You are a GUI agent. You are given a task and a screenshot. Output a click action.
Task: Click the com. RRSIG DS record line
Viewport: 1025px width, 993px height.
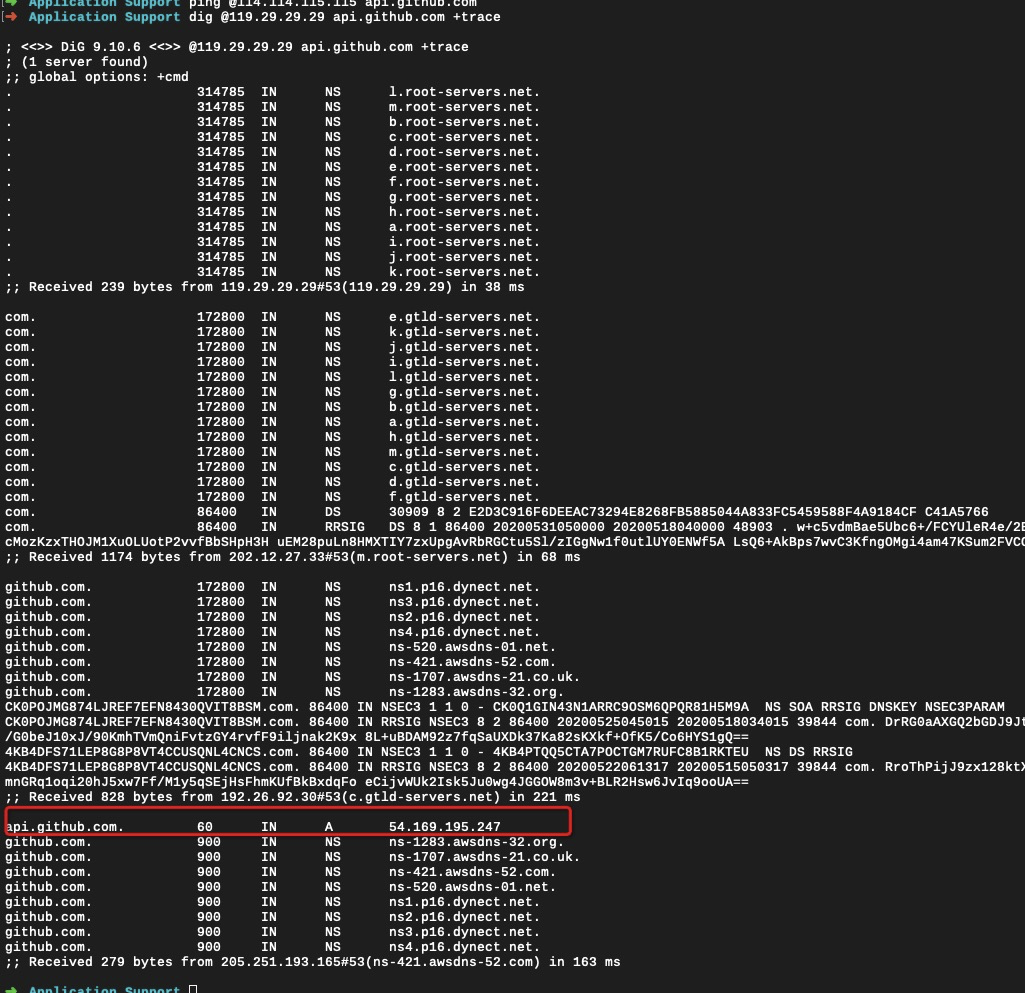[515, 528]
